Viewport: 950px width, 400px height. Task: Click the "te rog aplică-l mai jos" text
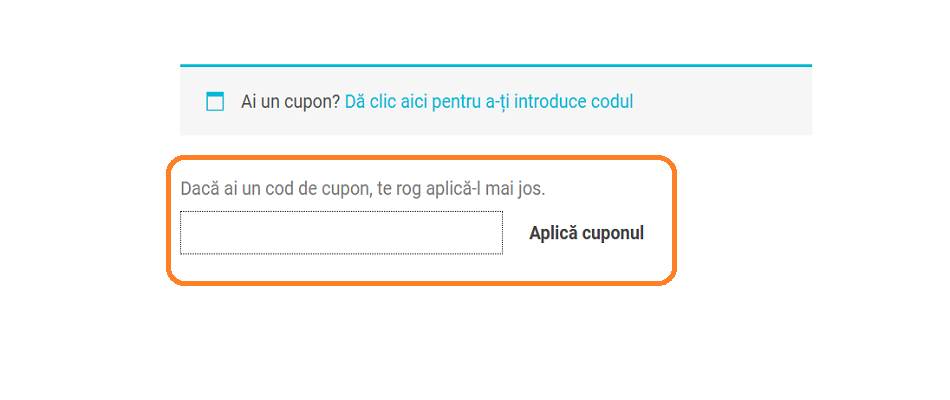click(462, 188)
